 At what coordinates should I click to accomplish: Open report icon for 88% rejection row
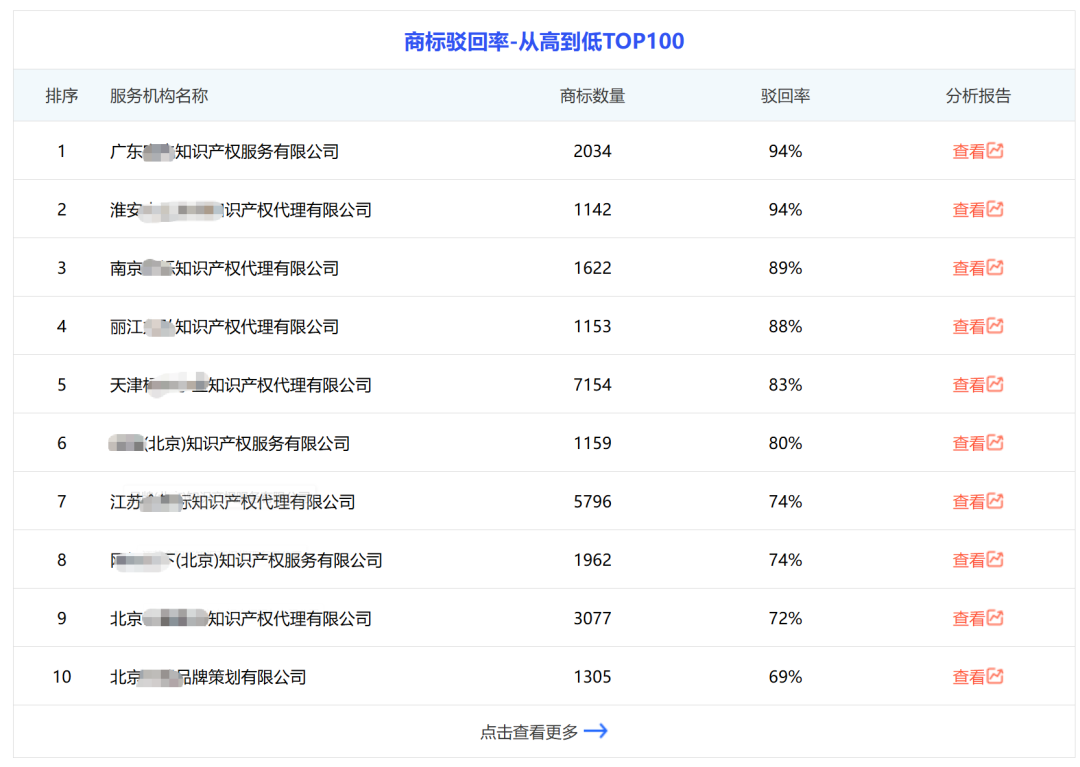pyautogui.click(x=995, y=326)
